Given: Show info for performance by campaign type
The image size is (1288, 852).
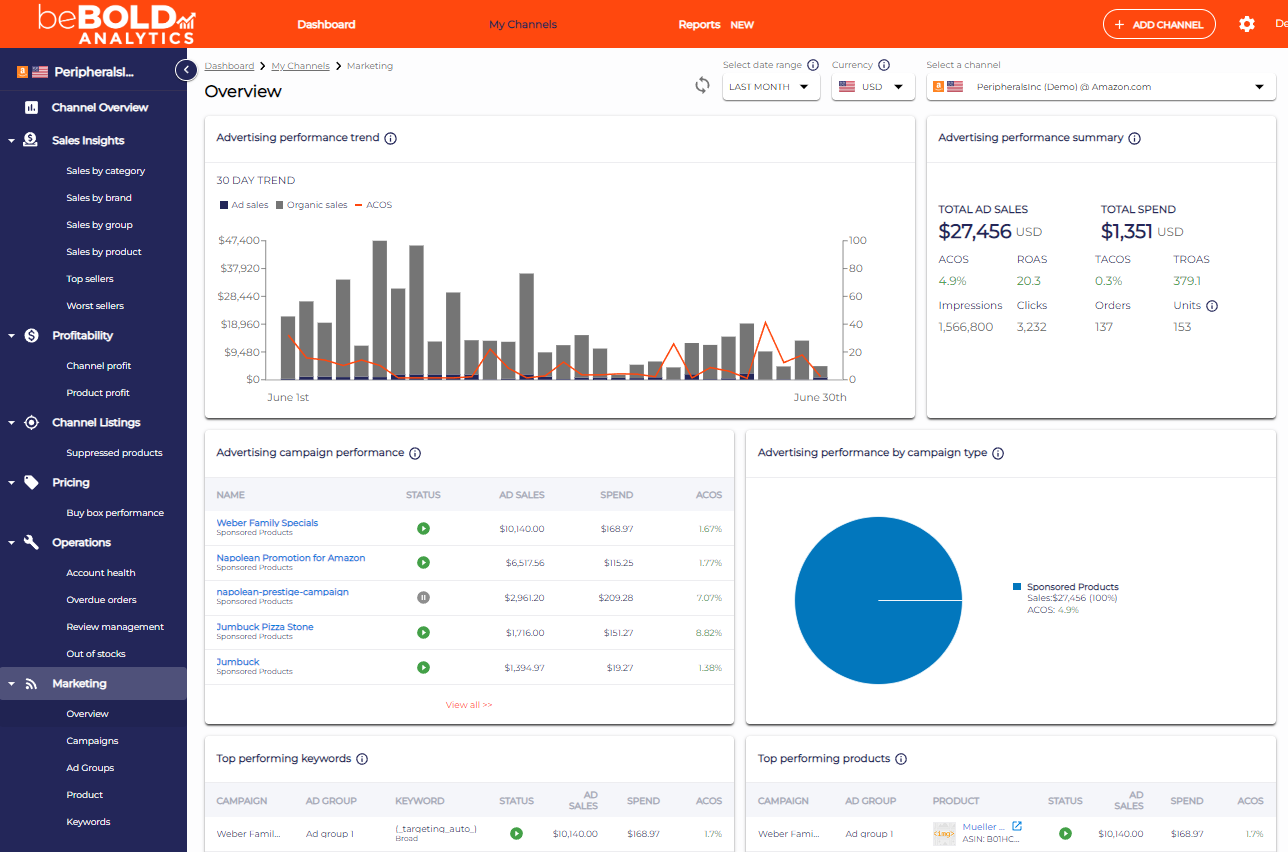Looking at the screenshot, I should [998, 453].
